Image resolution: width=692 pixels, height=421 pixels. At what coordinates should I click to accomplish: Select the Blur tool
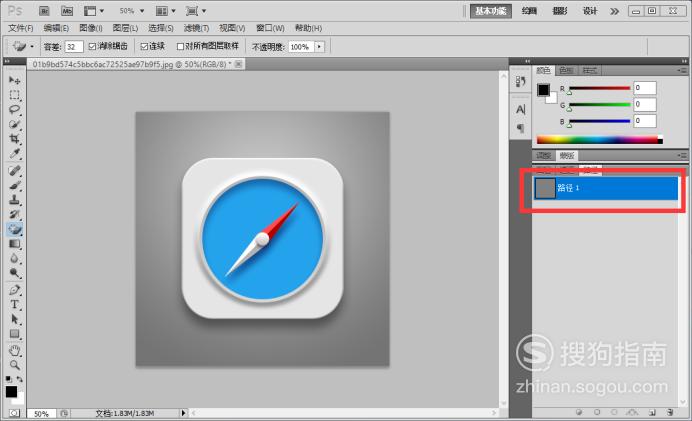[x=15, y=258]
